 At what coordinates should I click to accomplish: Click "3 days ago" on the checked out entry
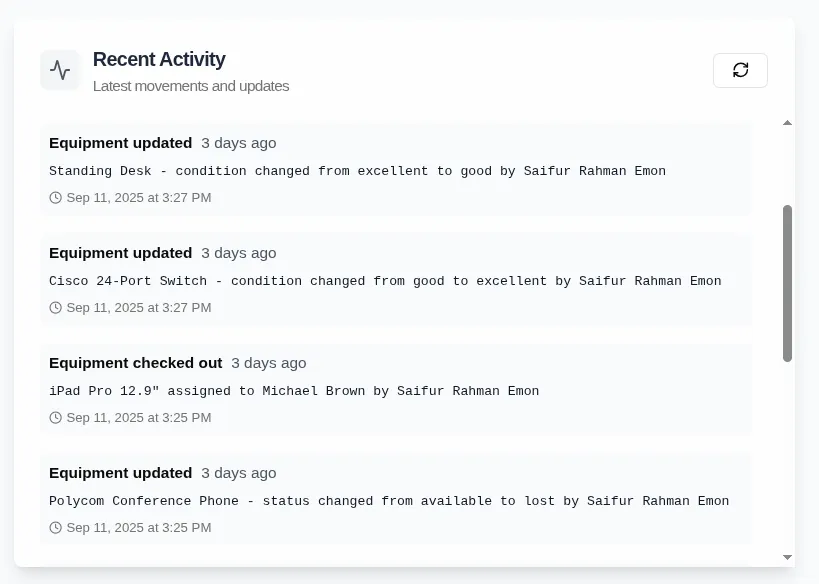pos(269,363)
